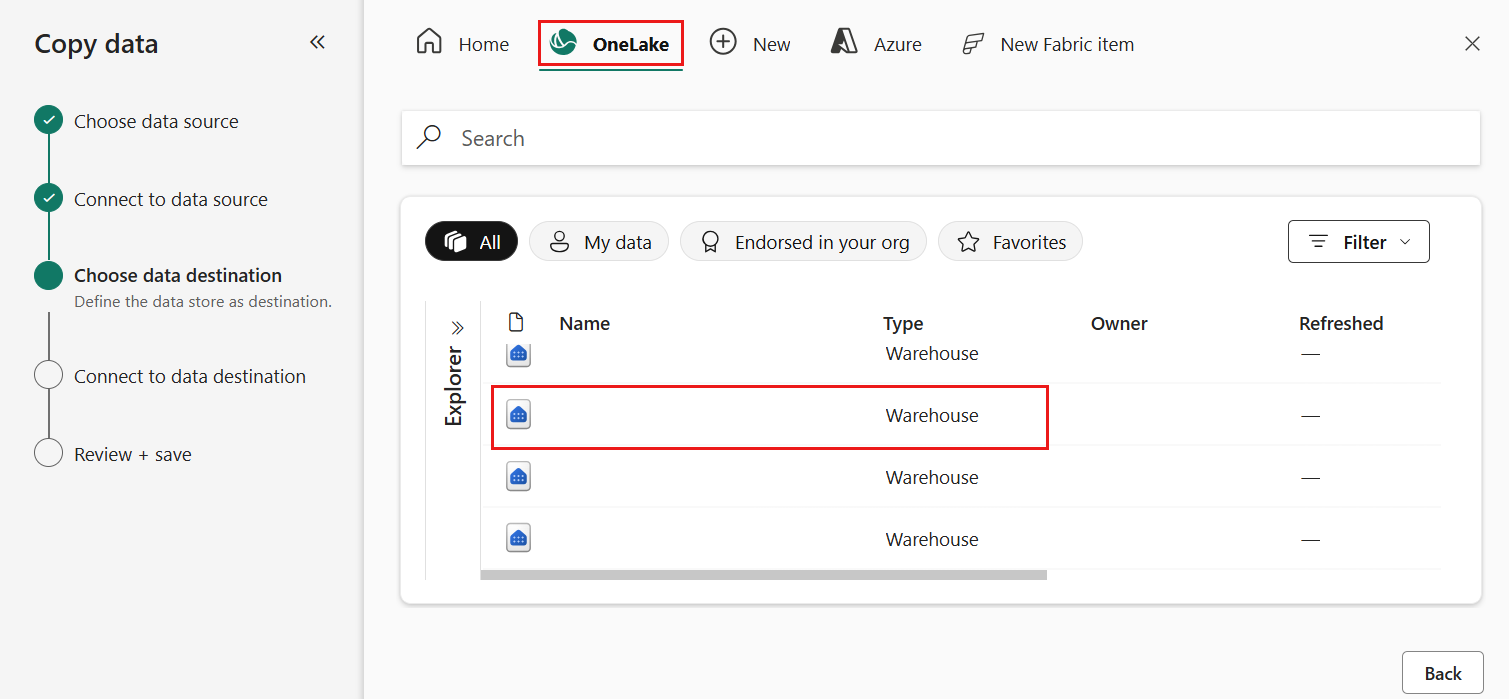
Task: Collapse the Copy data sidebar
Action: pos(317,42)
